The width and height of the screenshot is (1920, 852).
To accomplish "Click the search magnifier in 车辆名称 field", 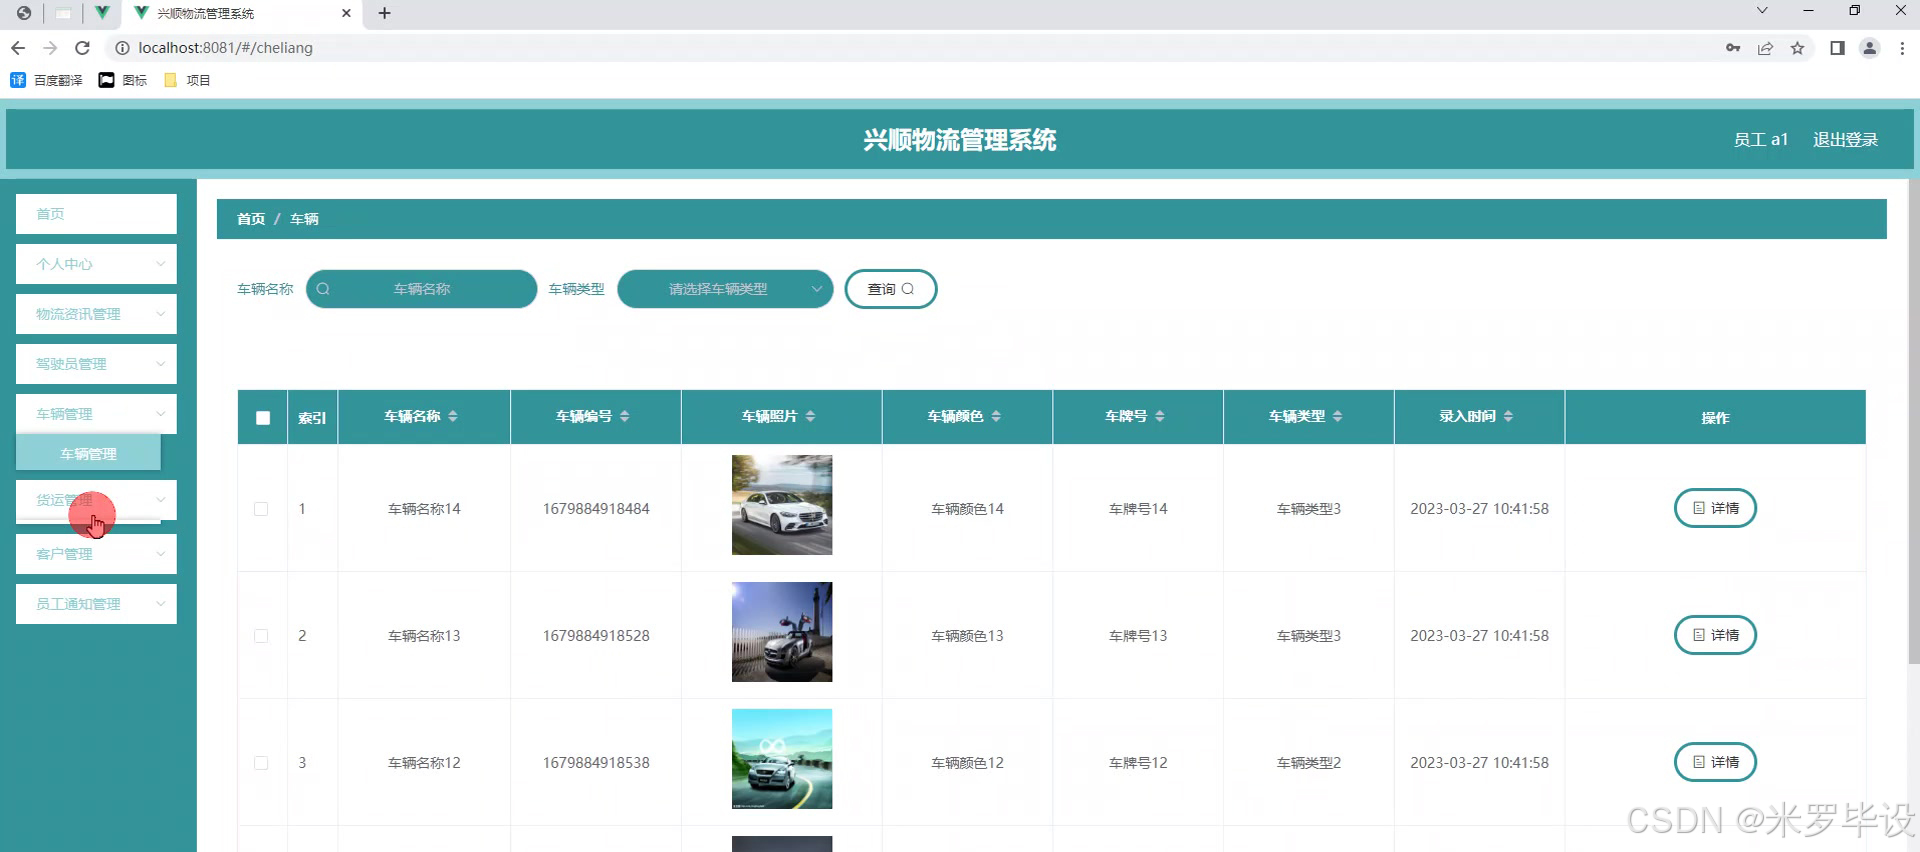I will (x=323, y=289).
